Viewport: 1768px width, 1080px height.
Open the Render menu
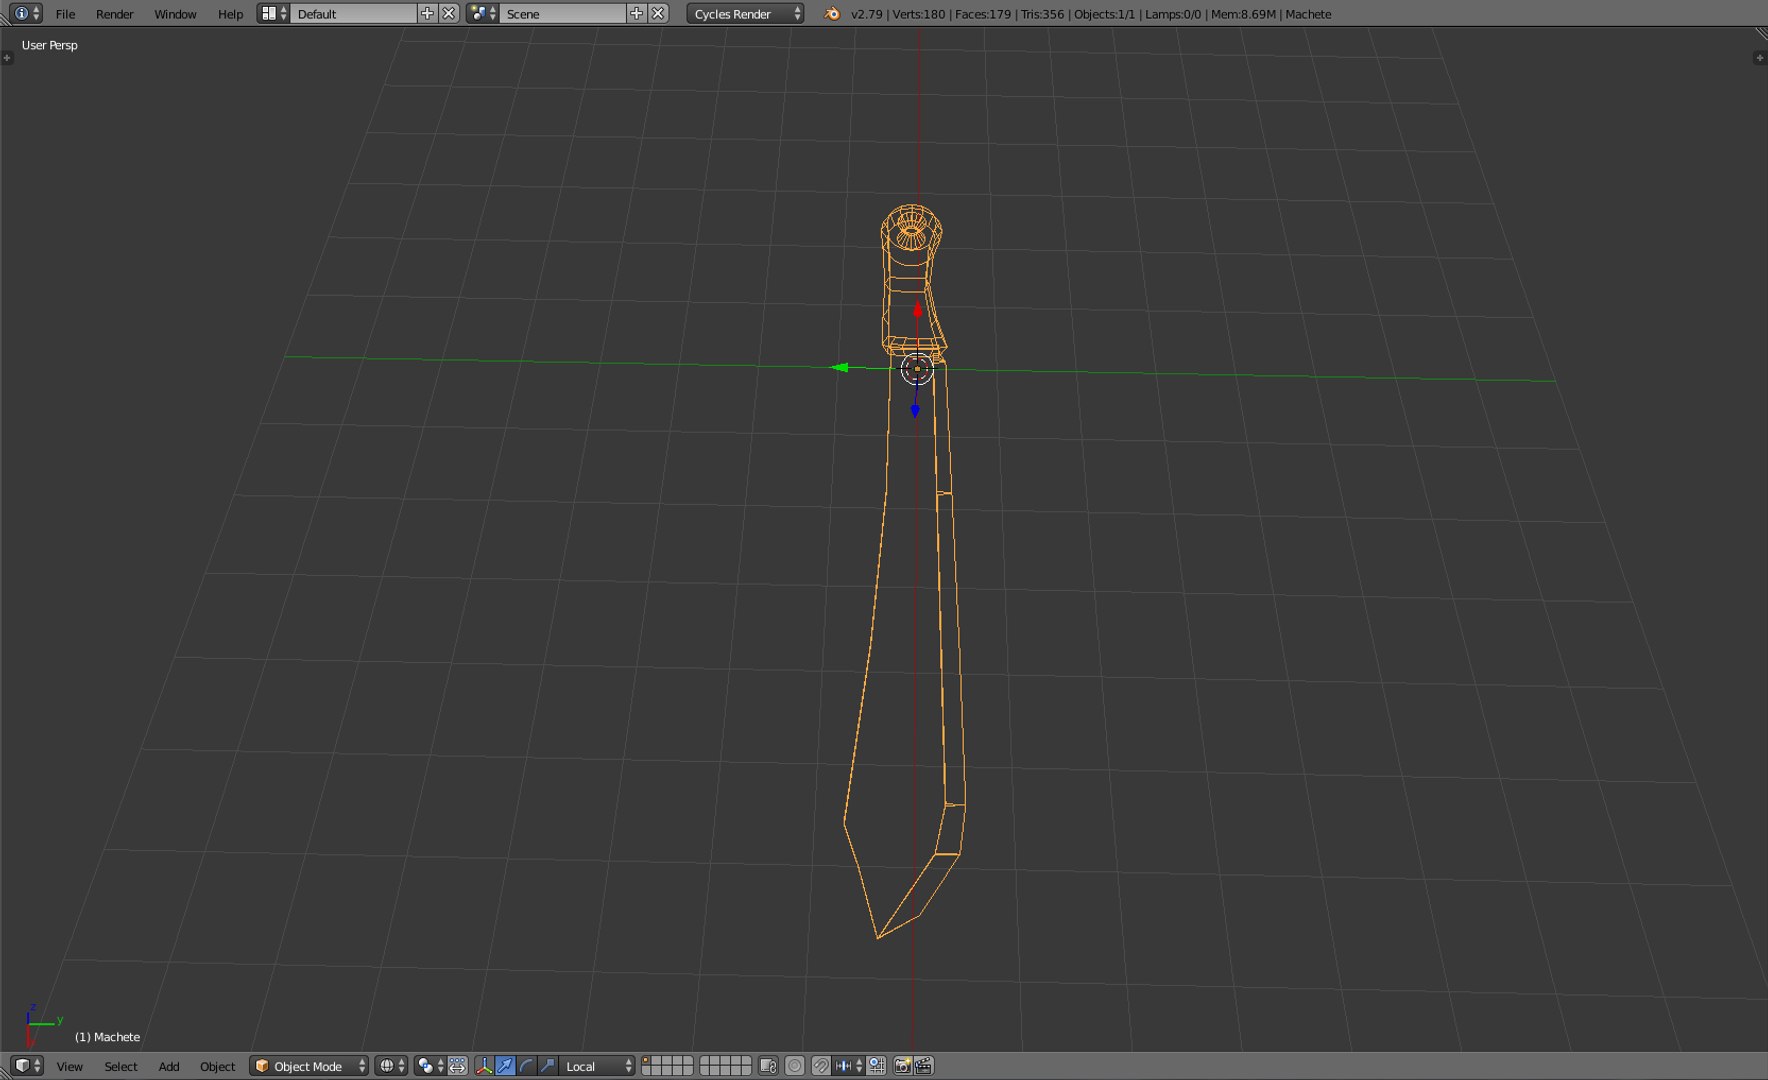(114, 14)
